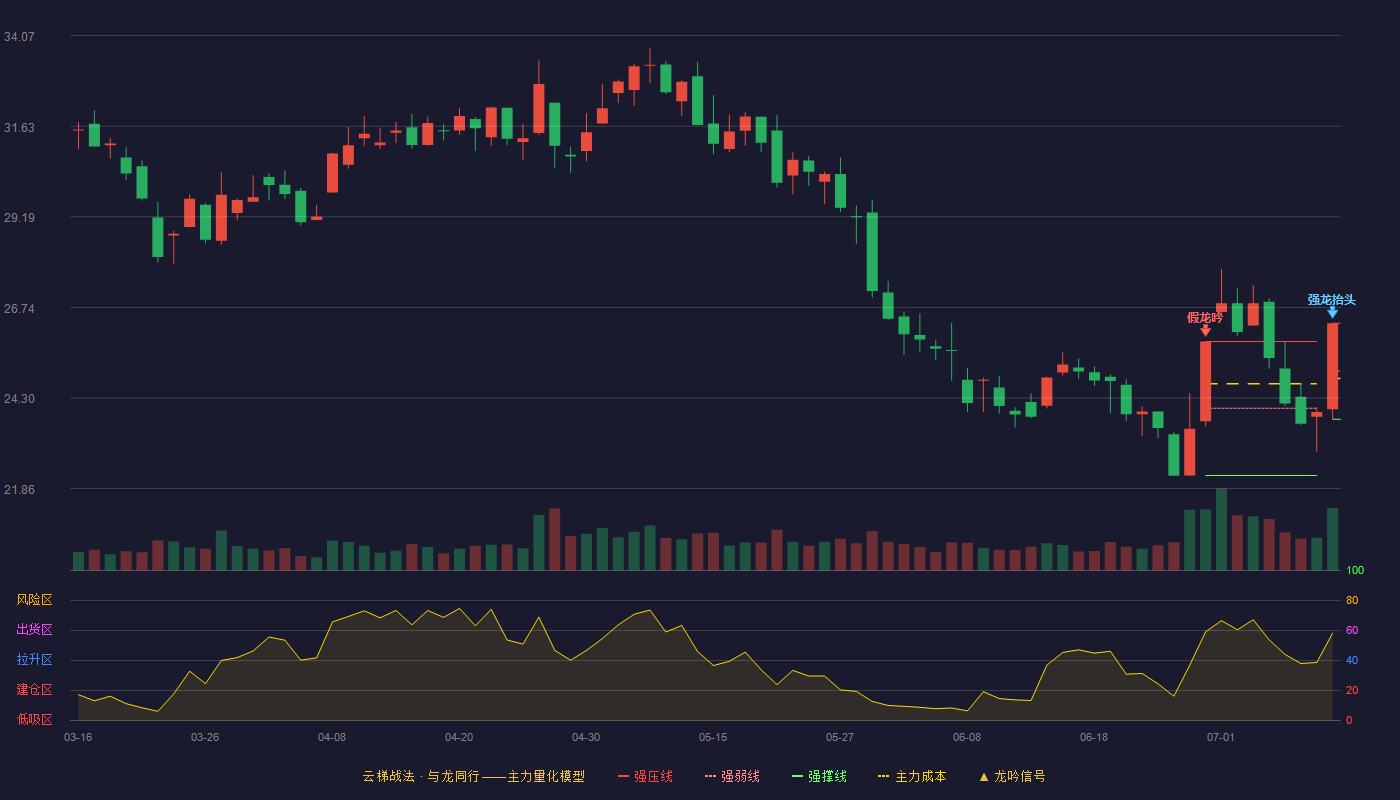This screenshot has height=800, width=1400.
Task: Toggle the 强弱线 legend text label
Action: point(740,776)
